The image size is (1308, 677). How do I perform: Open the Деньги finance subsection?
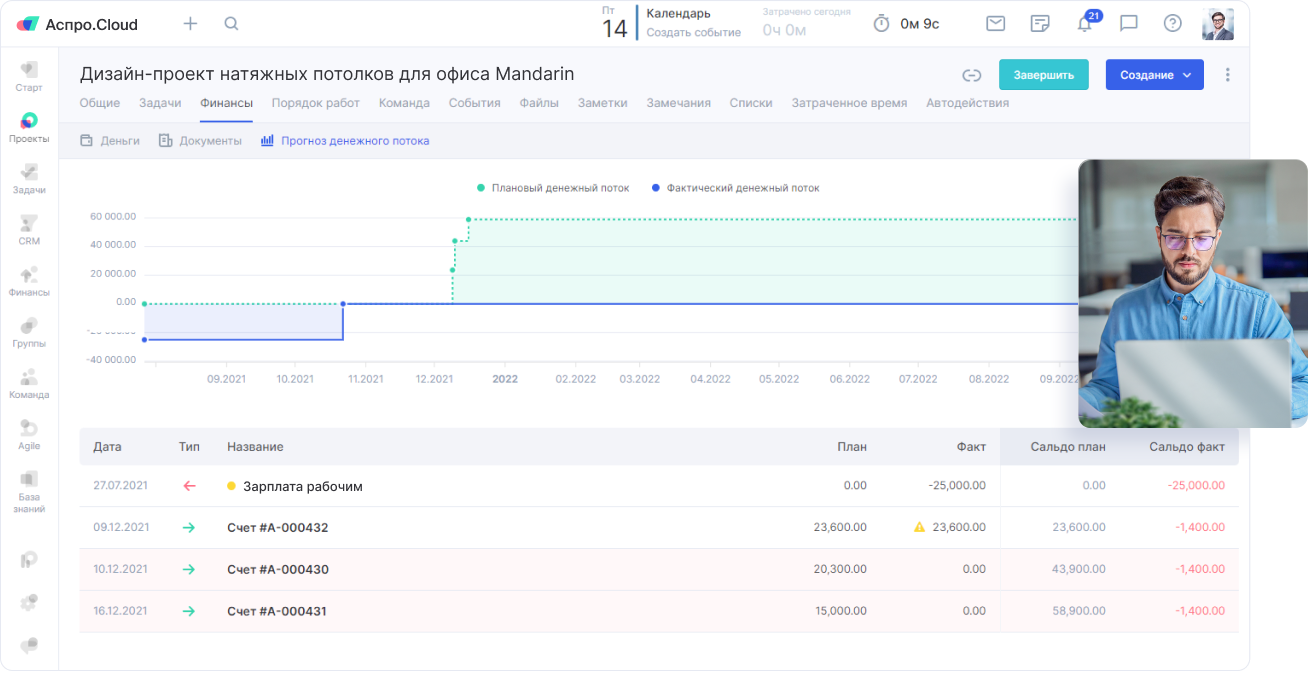click(110, 141)
